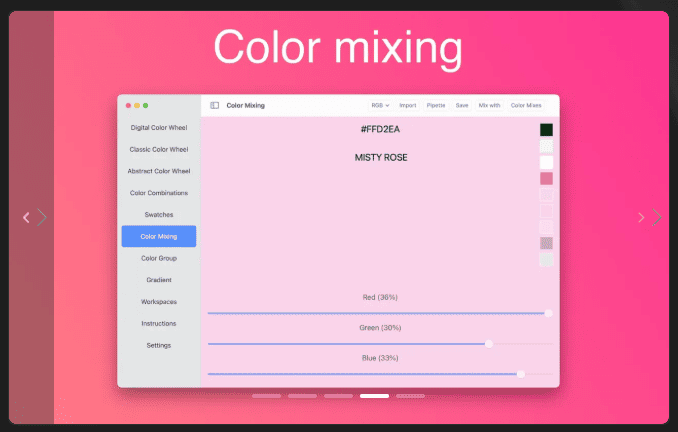The image size is (678, 432).
Task: Click the red close dot of app window
Action: click(x=128, y=106)
